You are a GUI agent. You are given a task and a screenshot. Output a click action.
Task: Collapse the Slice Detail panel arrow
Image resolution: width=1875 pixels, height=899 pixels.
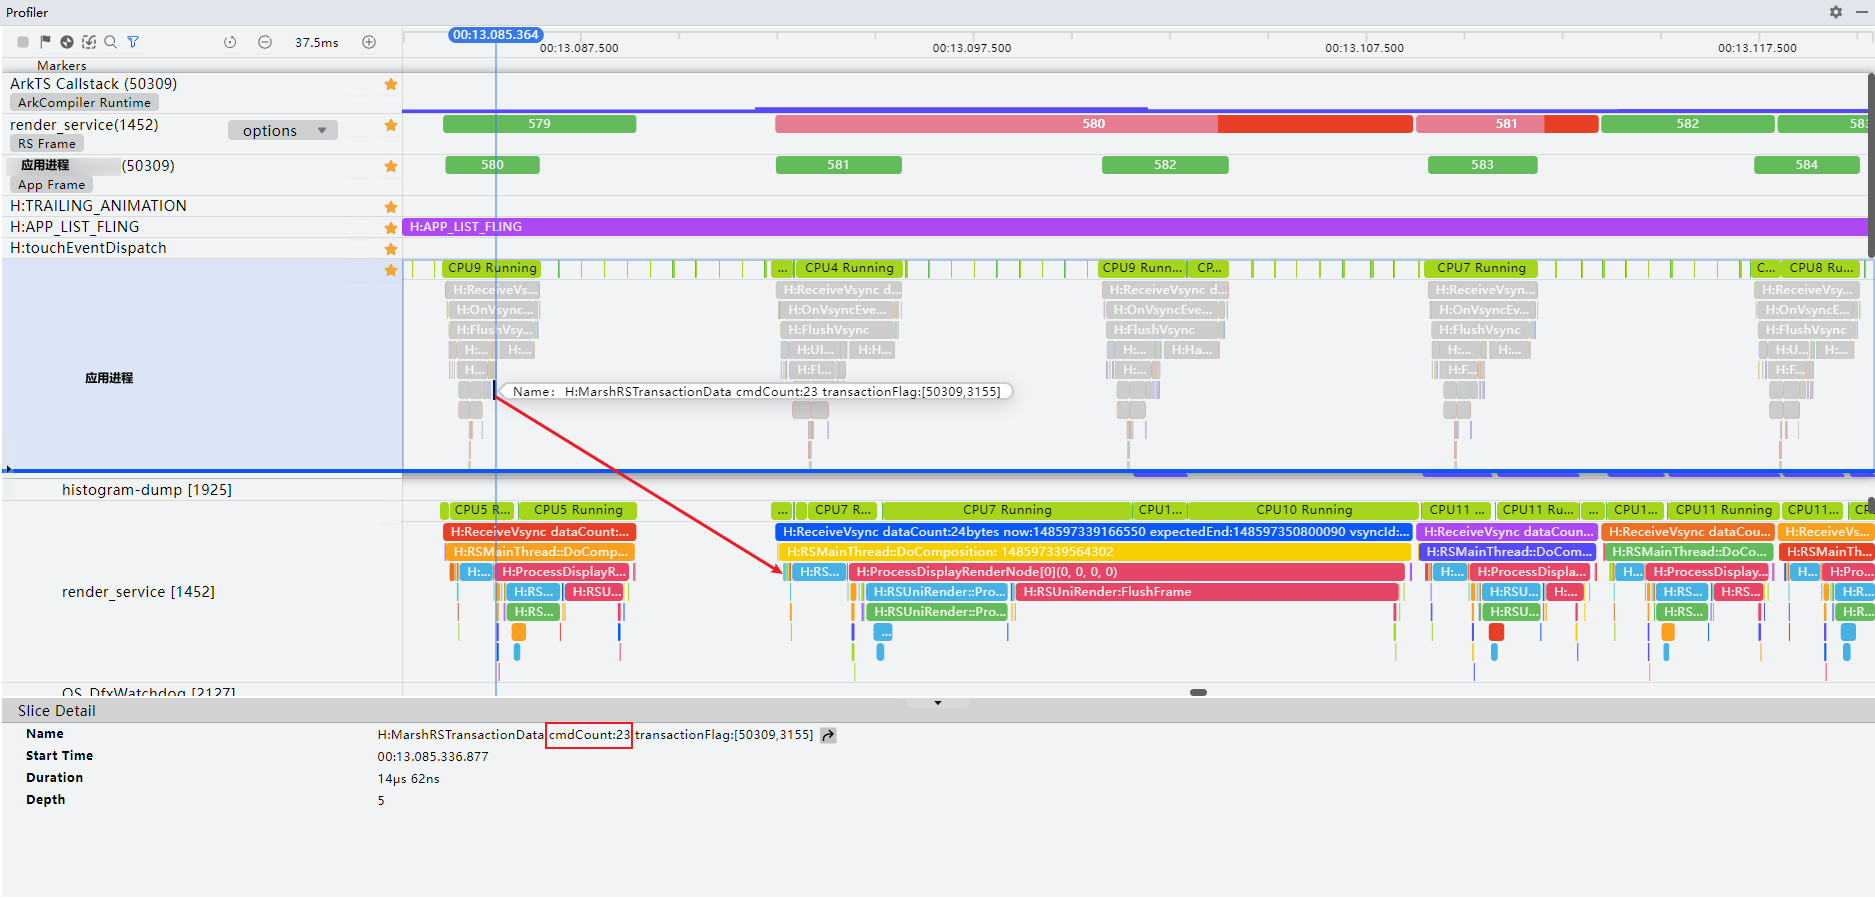(x=938, y=703)
